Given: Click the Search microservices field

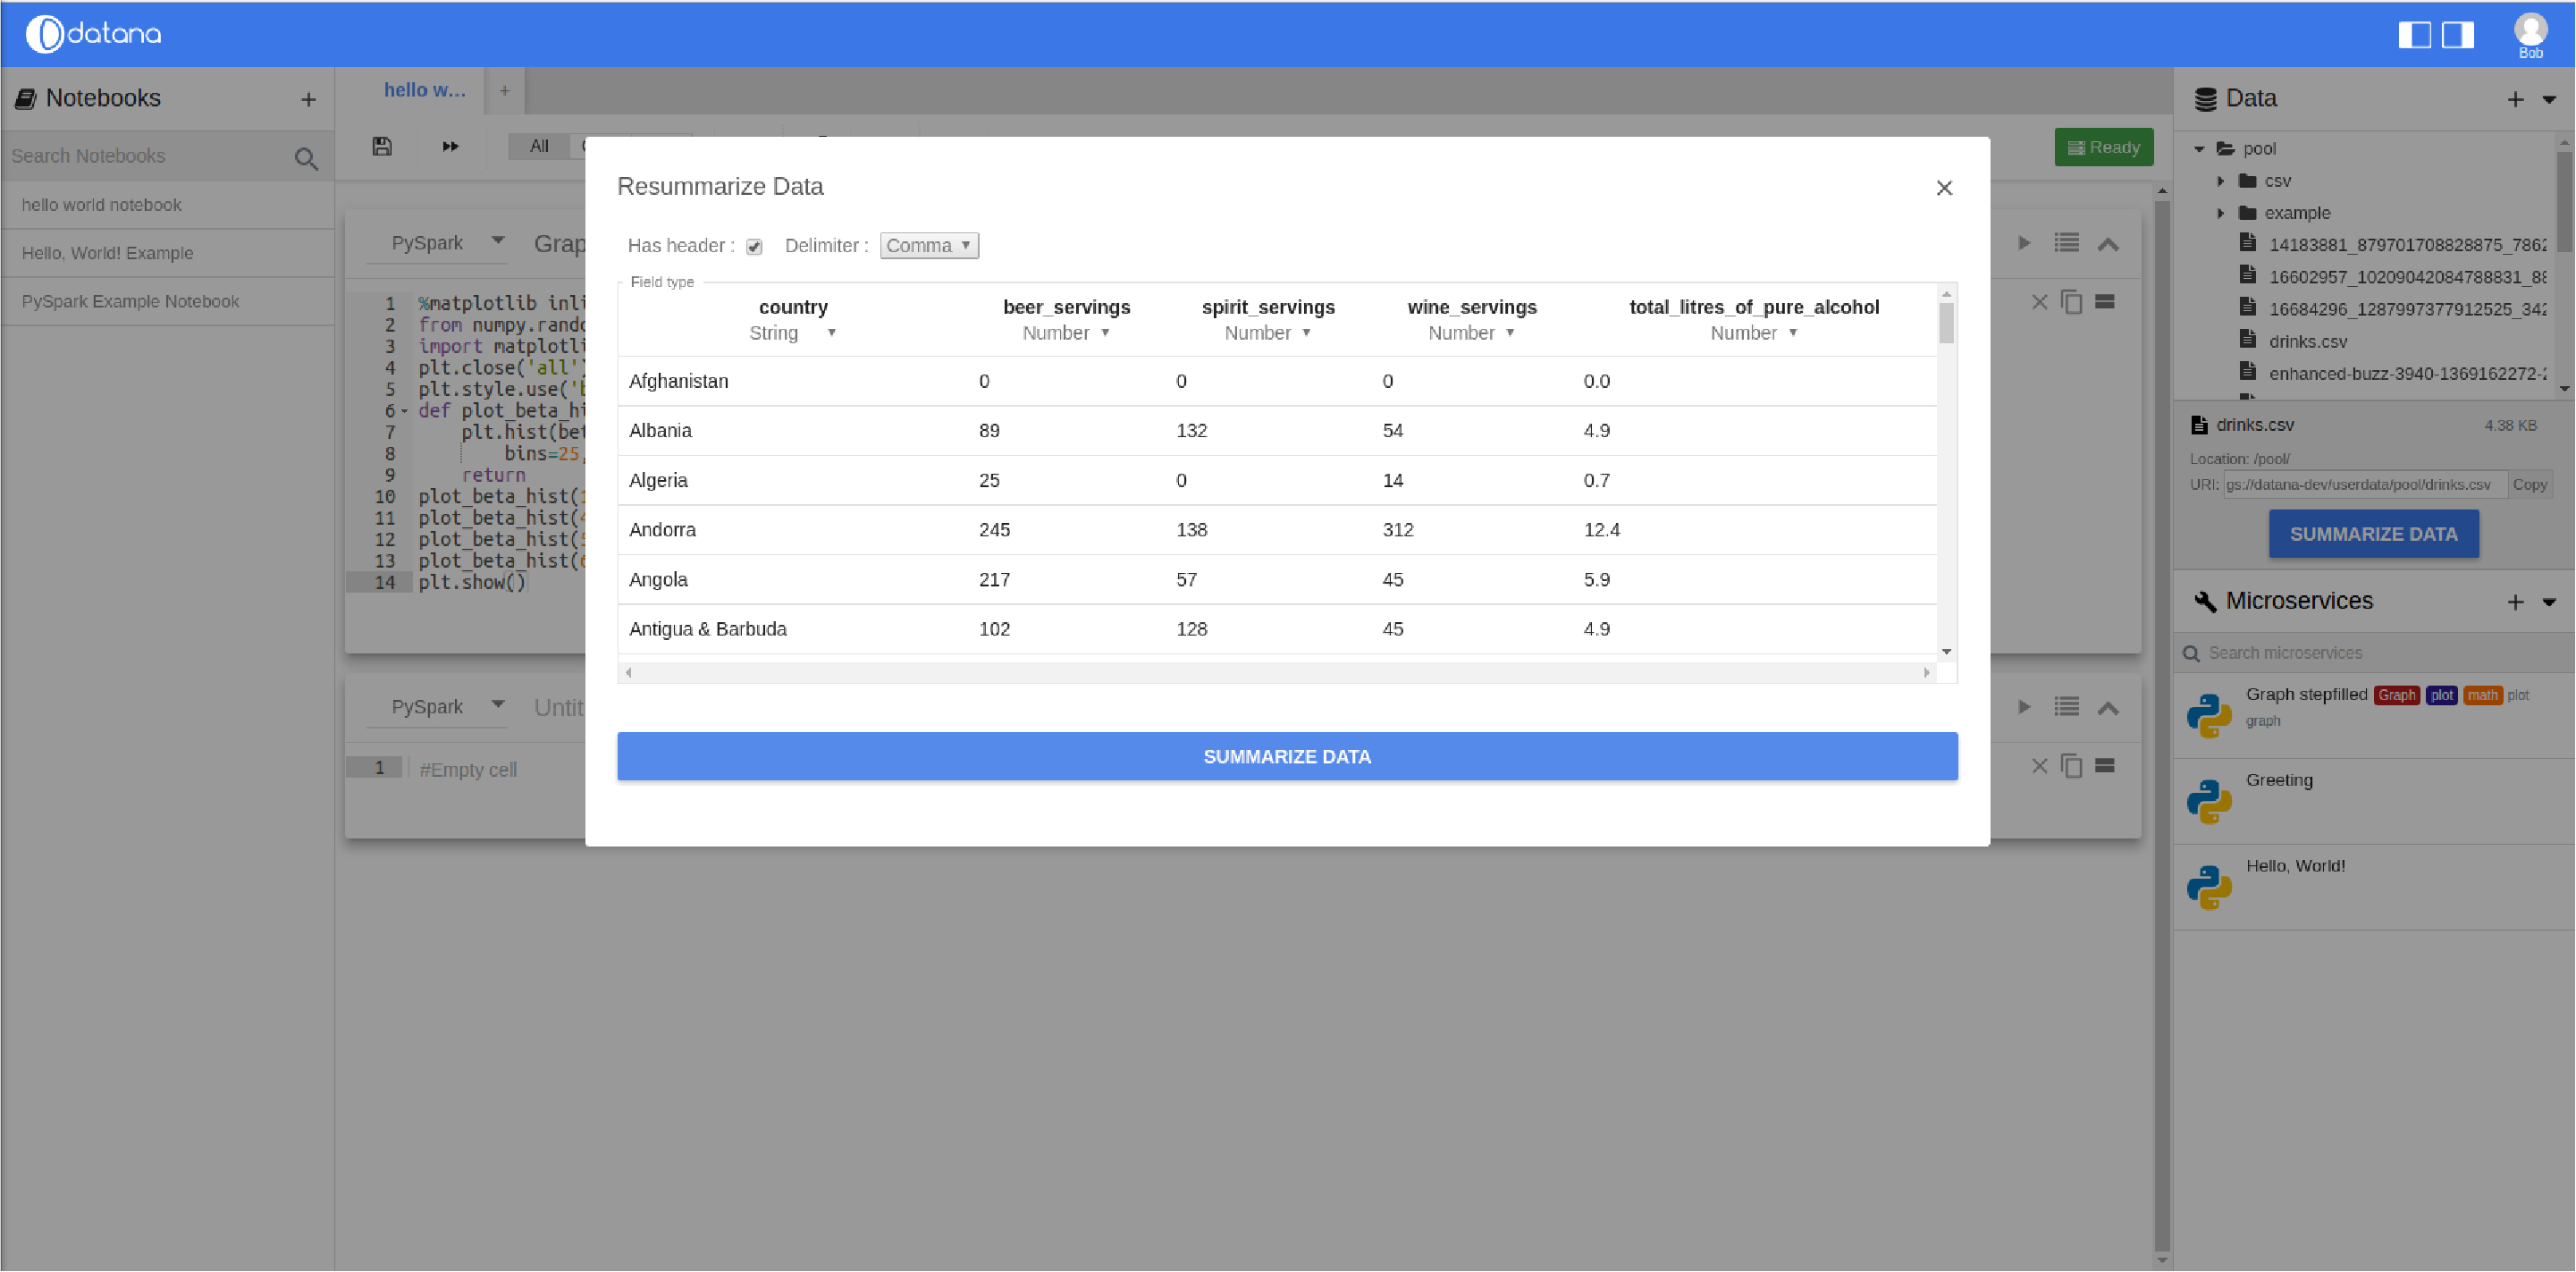Looking at the screenshot, I should pos(2300,652).
